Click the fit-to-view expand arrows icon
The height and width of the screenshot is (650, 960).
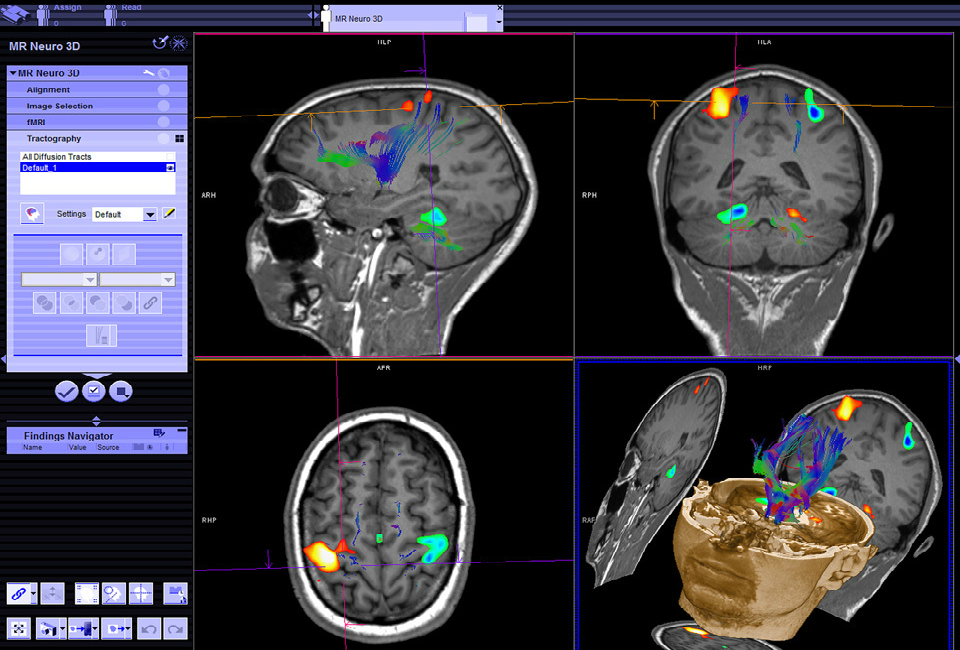pyautogui.click(x=17, y=629)
